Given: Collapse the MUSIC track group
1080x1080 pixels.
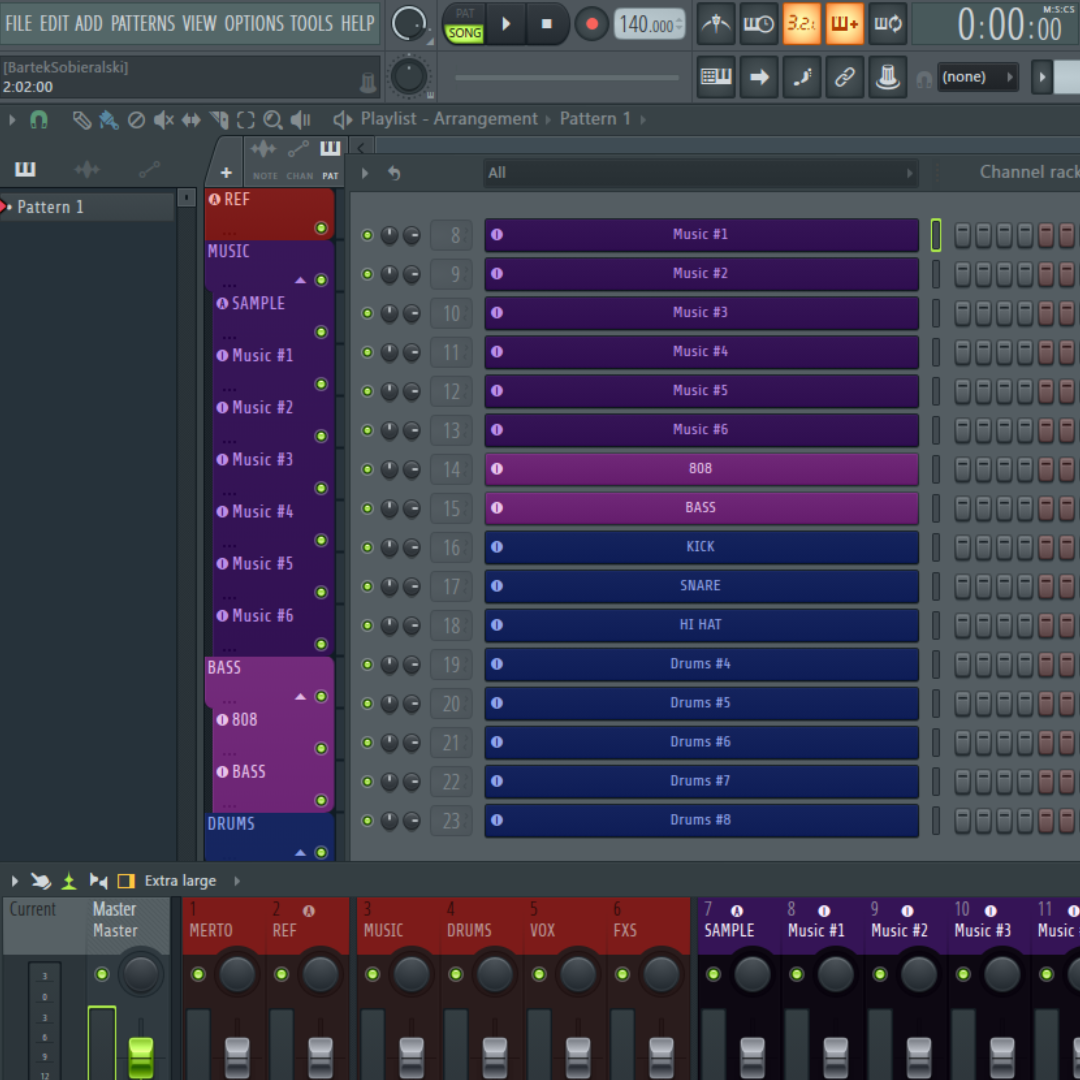Looking at the screenshot, I should pyautogui.click(x=300, y=280).
